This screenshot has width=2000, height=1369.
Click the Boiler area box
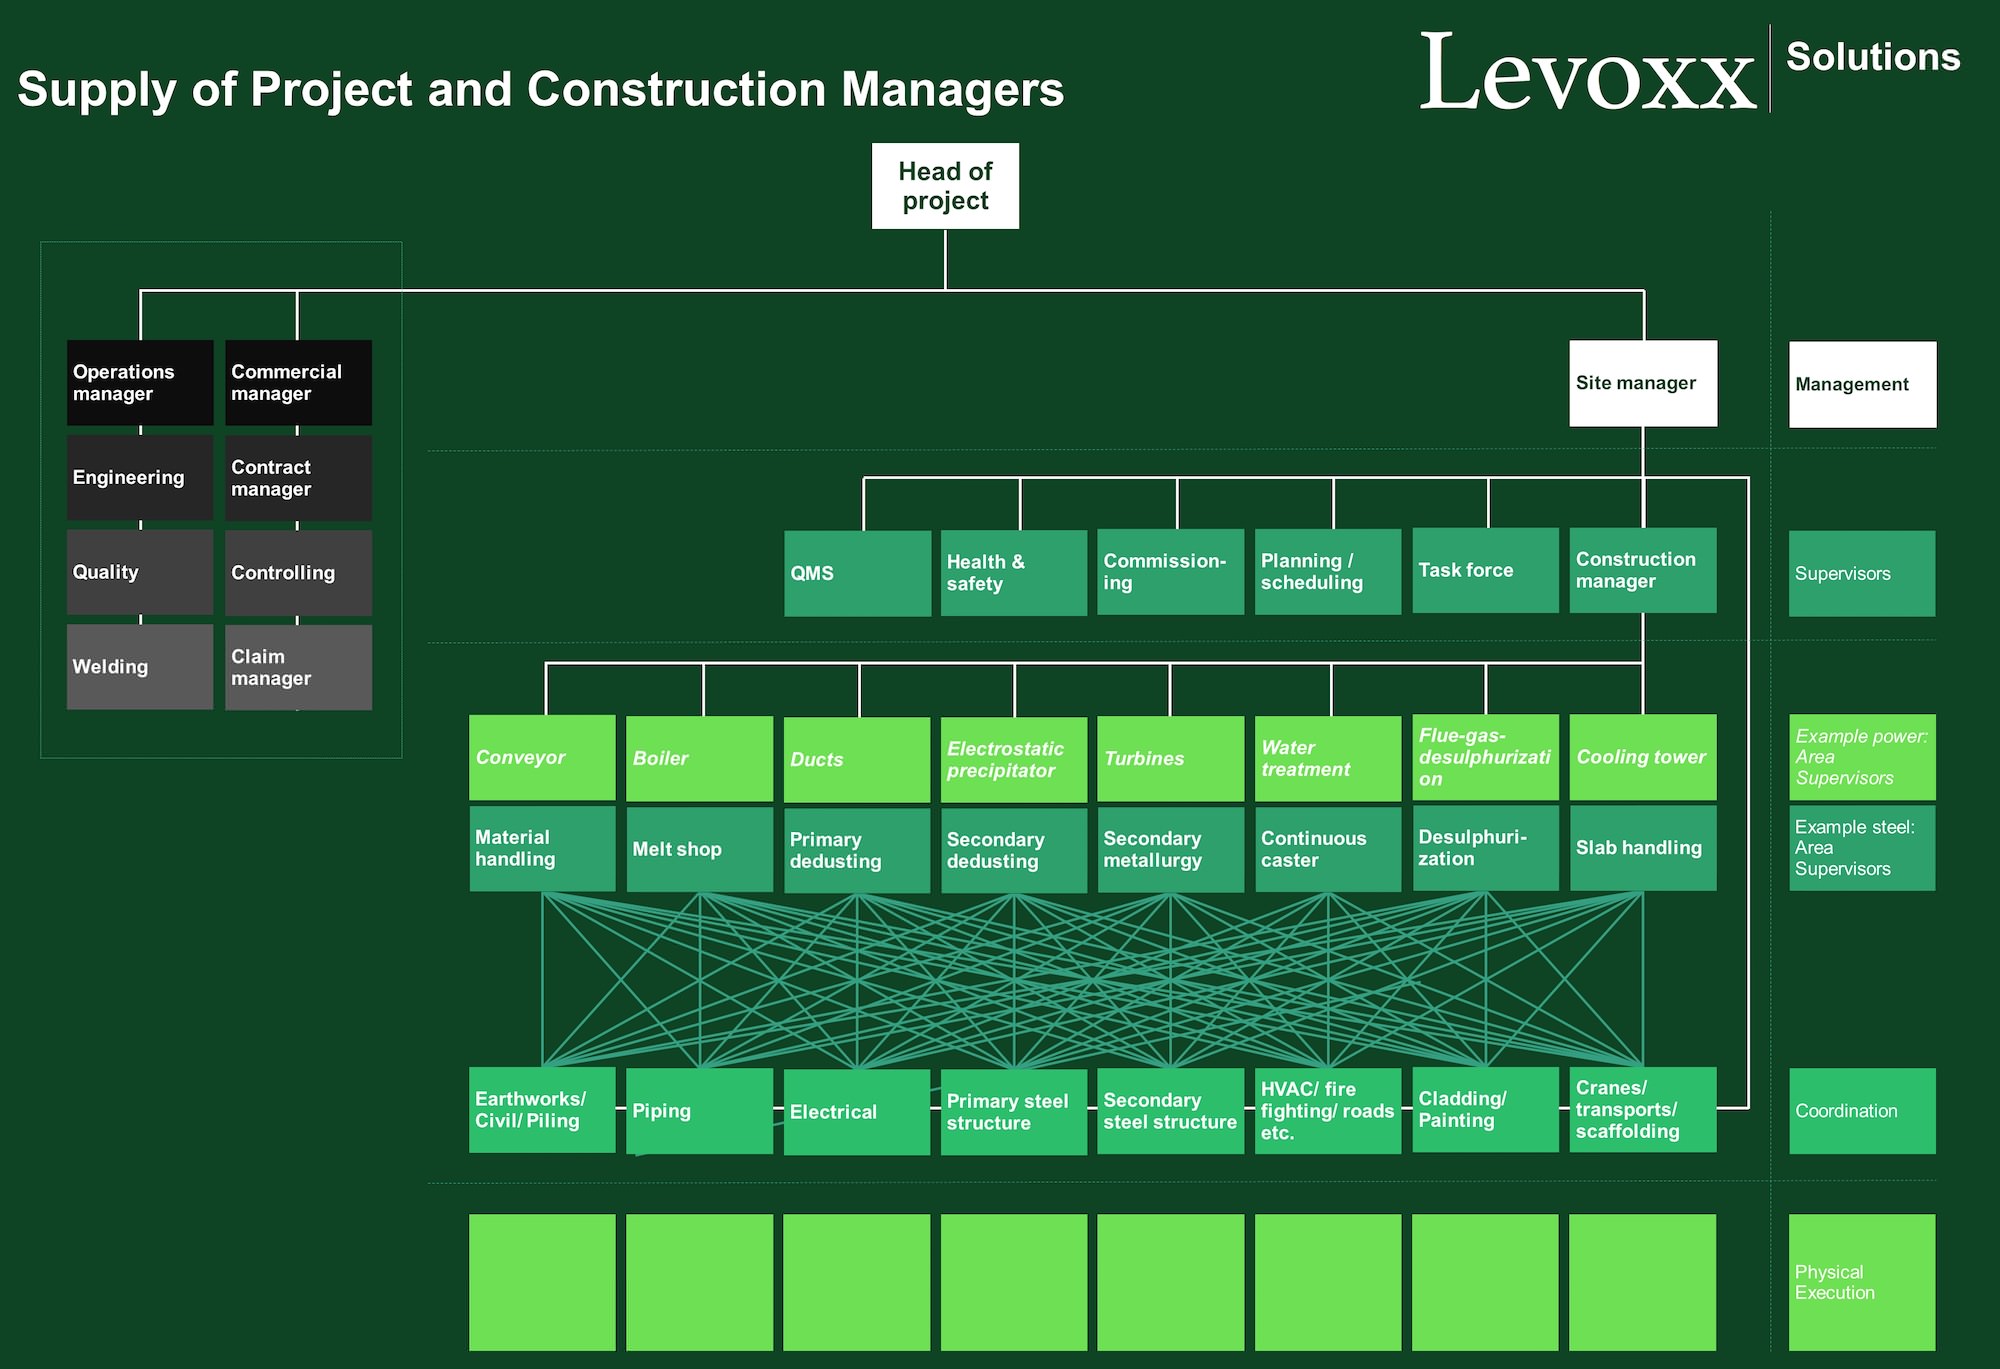(699, 758)
